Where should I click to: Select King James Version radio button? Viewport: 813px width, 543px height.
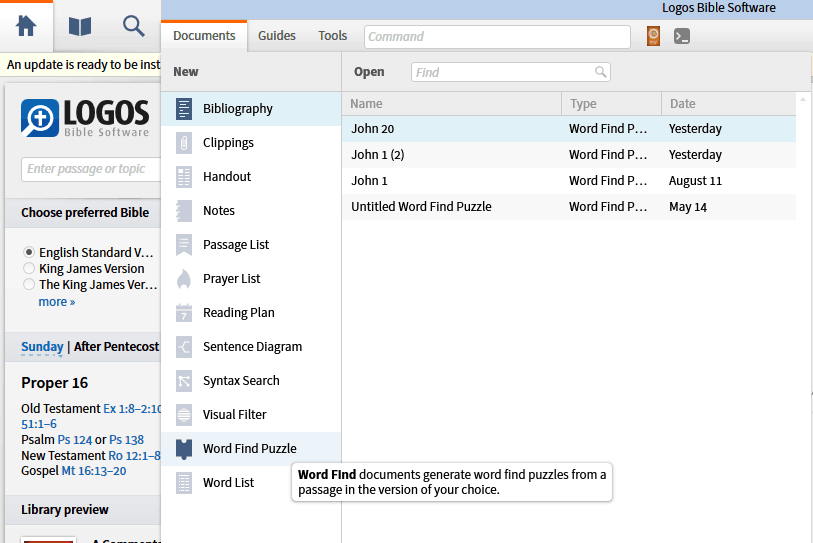click(x=29, y=269)
